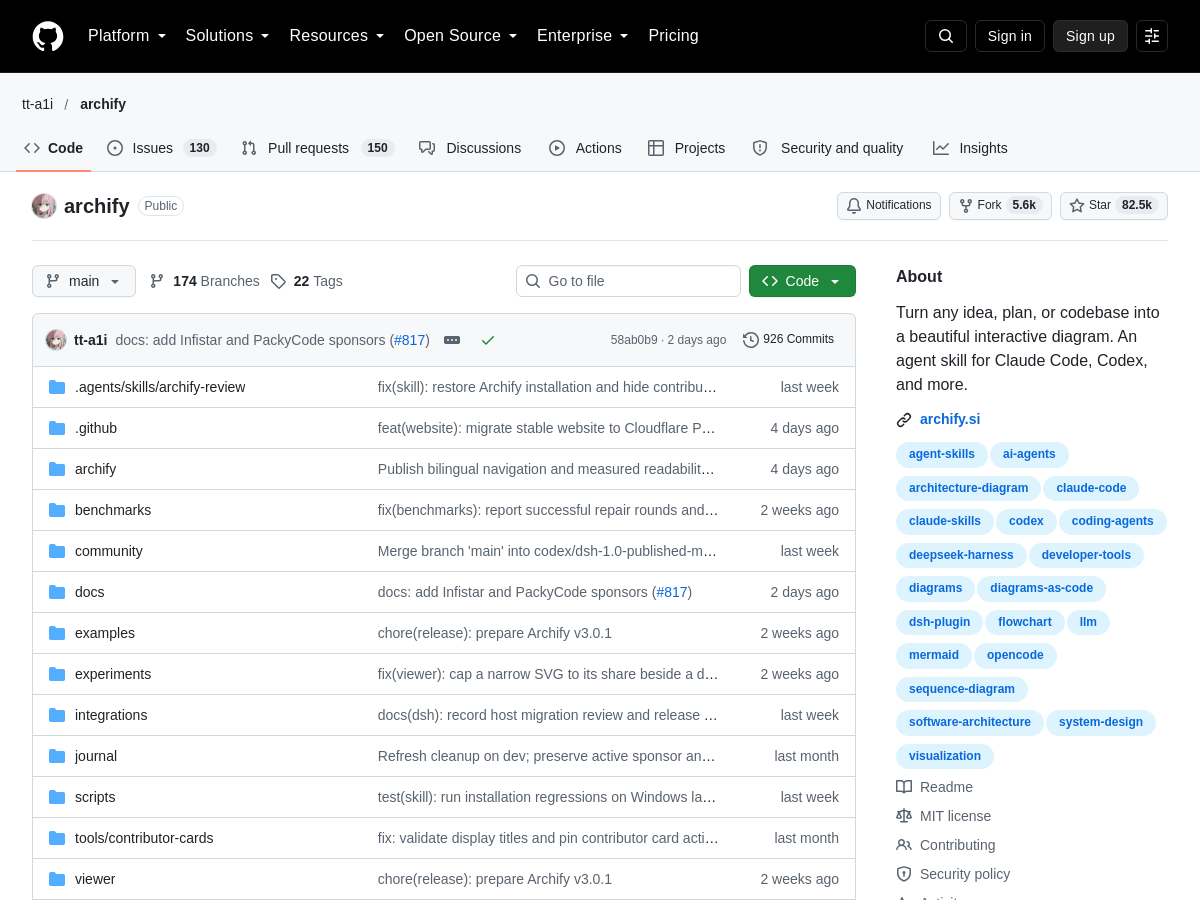Open the search magnifier button in header
The height and width of the screenshot is (900, 1200).
pyautogui.click(x=946, y=36)
